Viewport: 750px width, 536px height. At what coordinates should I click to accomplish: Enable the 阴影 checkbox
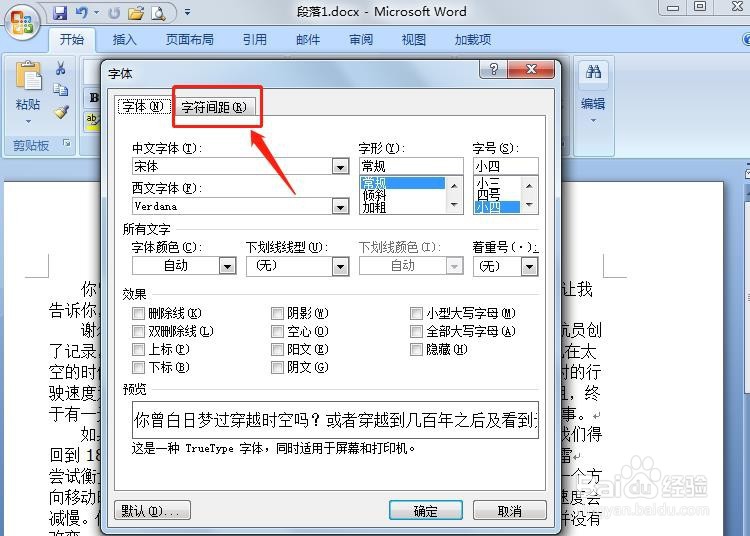pos(277,314)
